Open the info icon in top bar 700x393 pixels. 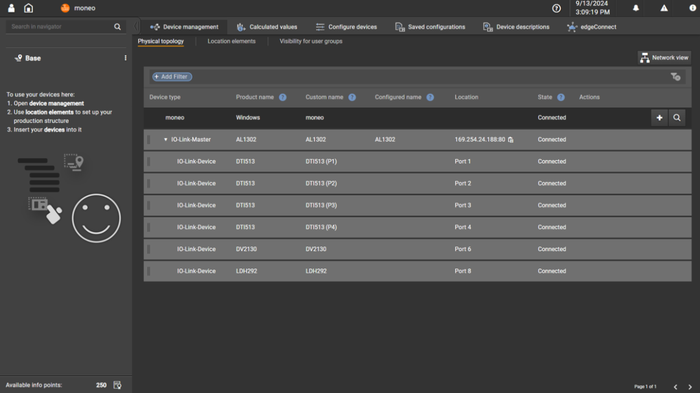pyautogui.click(x=692, y=8)
